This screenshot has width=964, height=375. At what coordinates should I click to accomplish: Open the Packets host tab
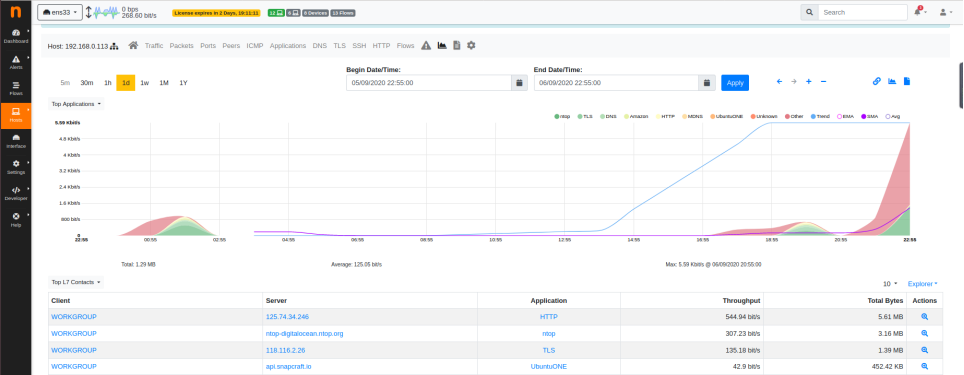181,45
